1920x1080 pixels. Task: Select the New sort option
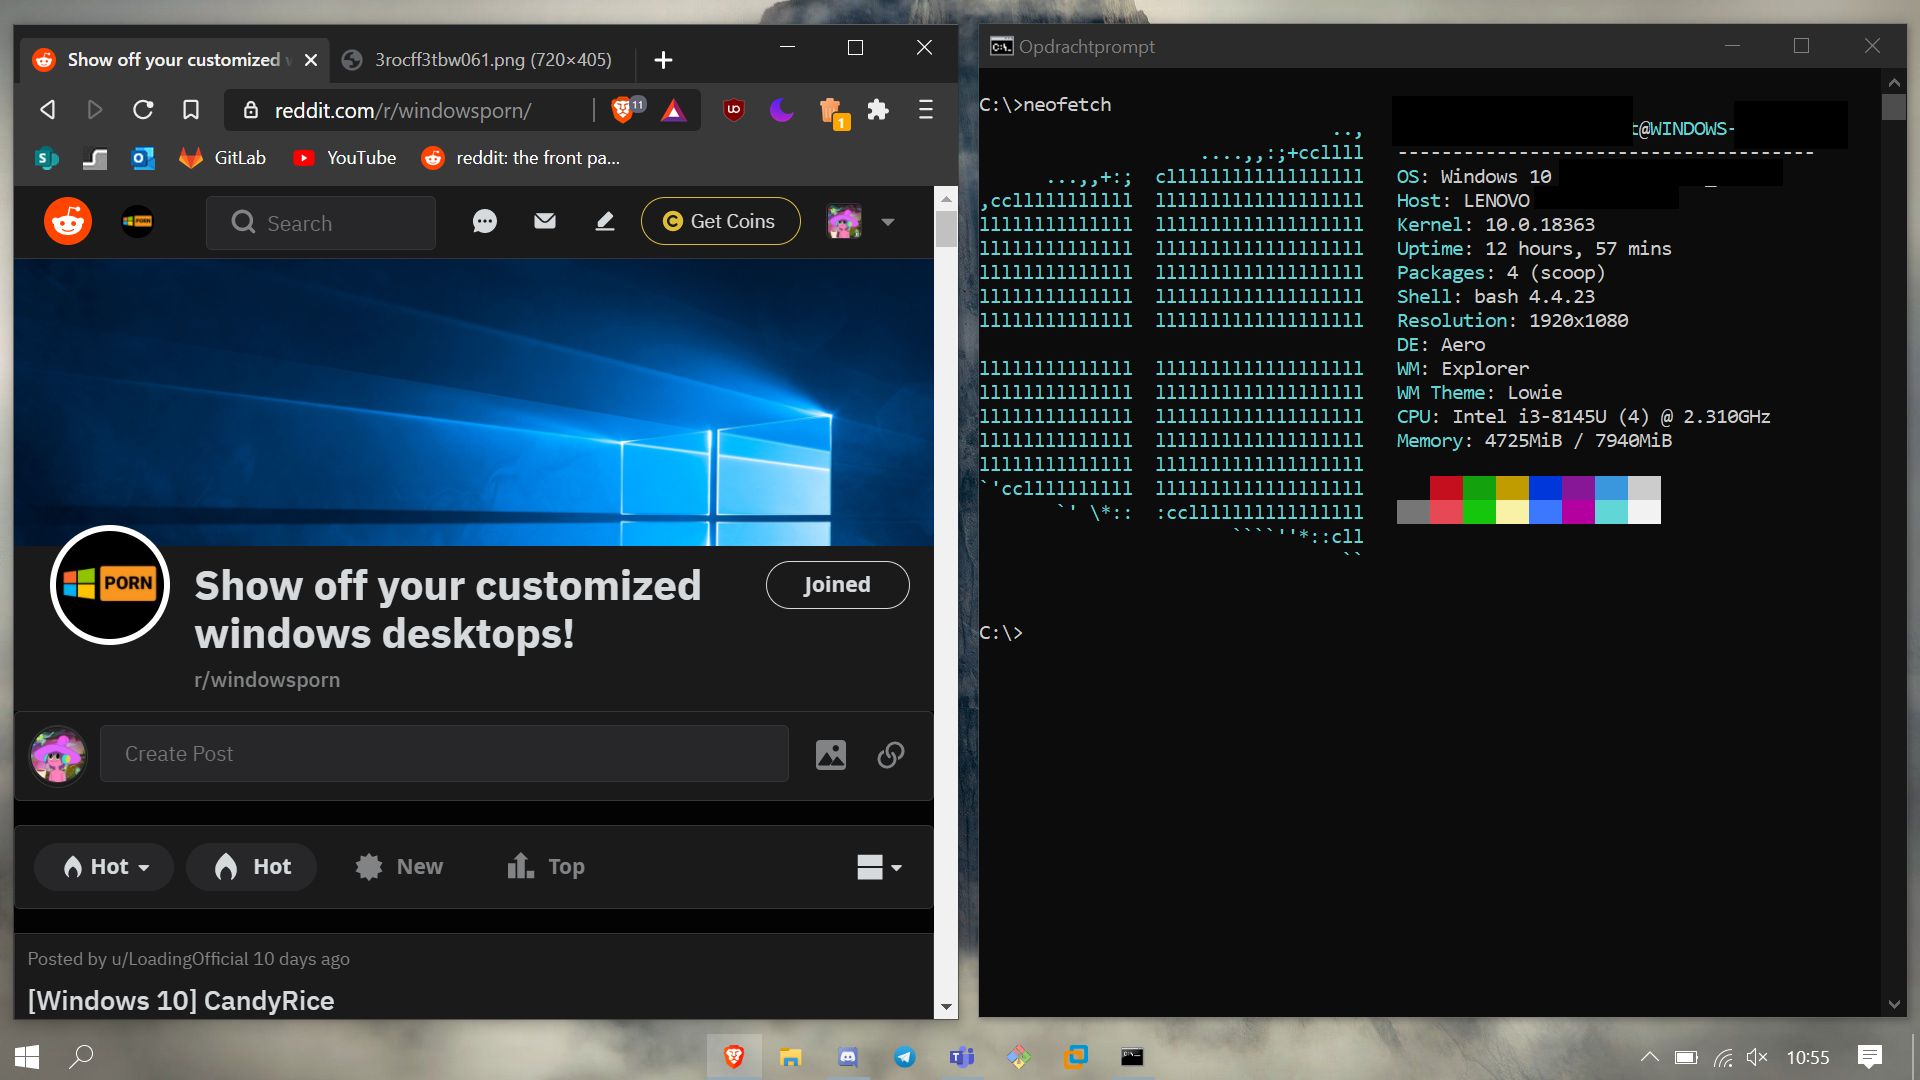coord(398,866)
